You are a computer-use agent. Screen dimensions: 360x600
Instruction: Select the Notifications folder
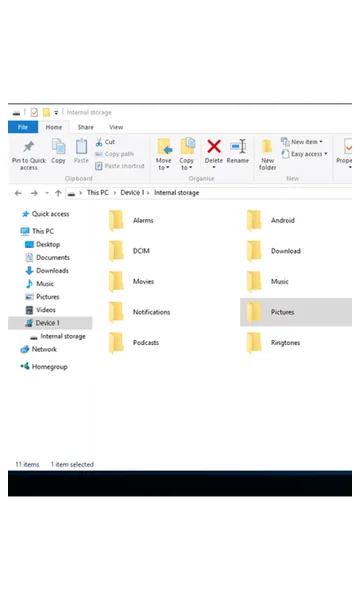[139, 312]
